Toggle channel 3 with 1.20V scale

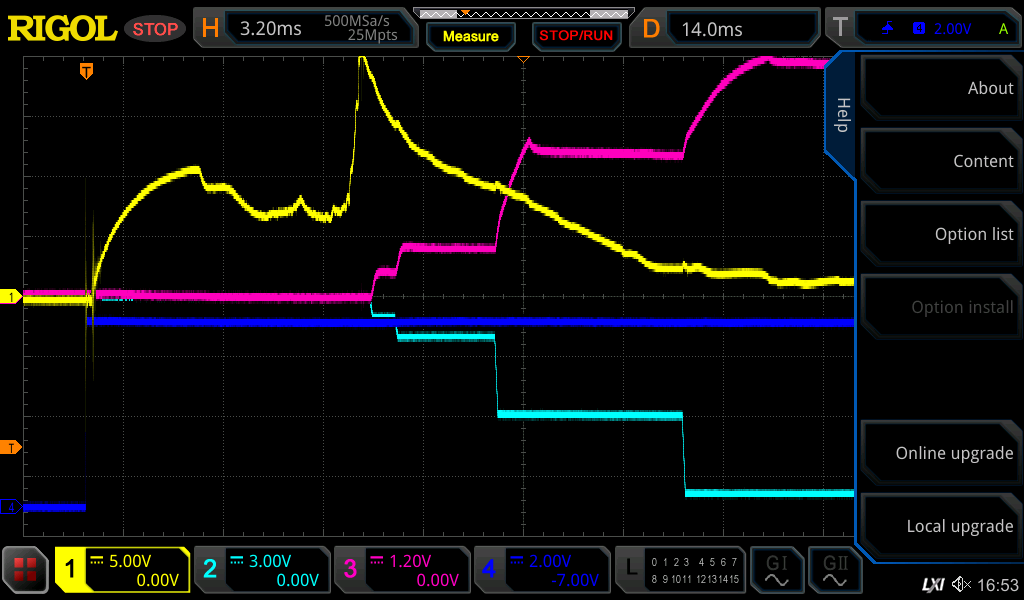[x=402, y=571]
